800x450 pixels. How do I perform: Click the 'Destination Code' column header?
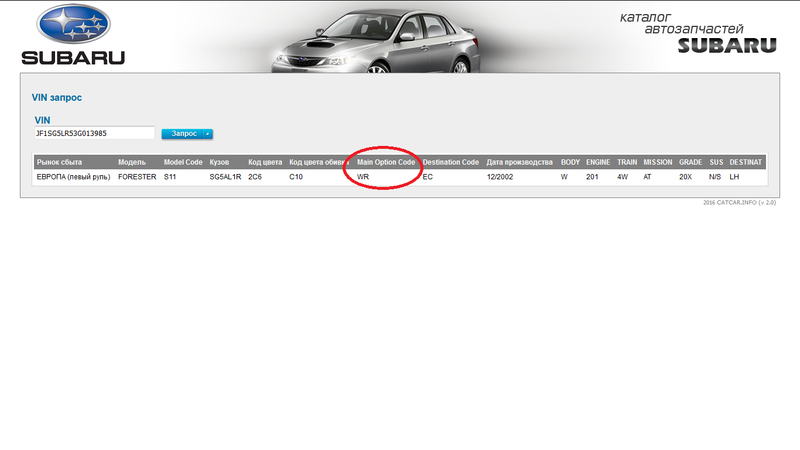click(451, 162)
